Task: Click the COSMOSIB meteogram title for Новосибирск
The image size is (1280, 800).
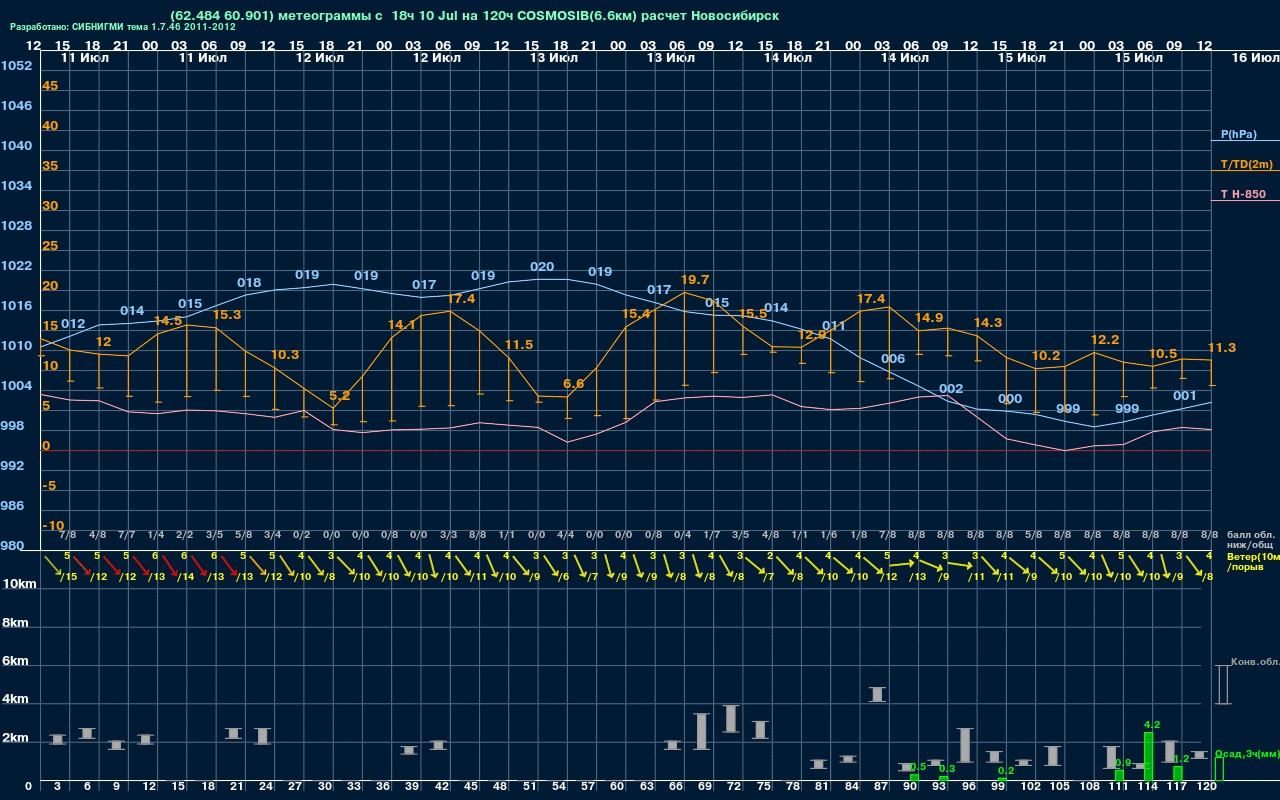Action: click(475, 16)
